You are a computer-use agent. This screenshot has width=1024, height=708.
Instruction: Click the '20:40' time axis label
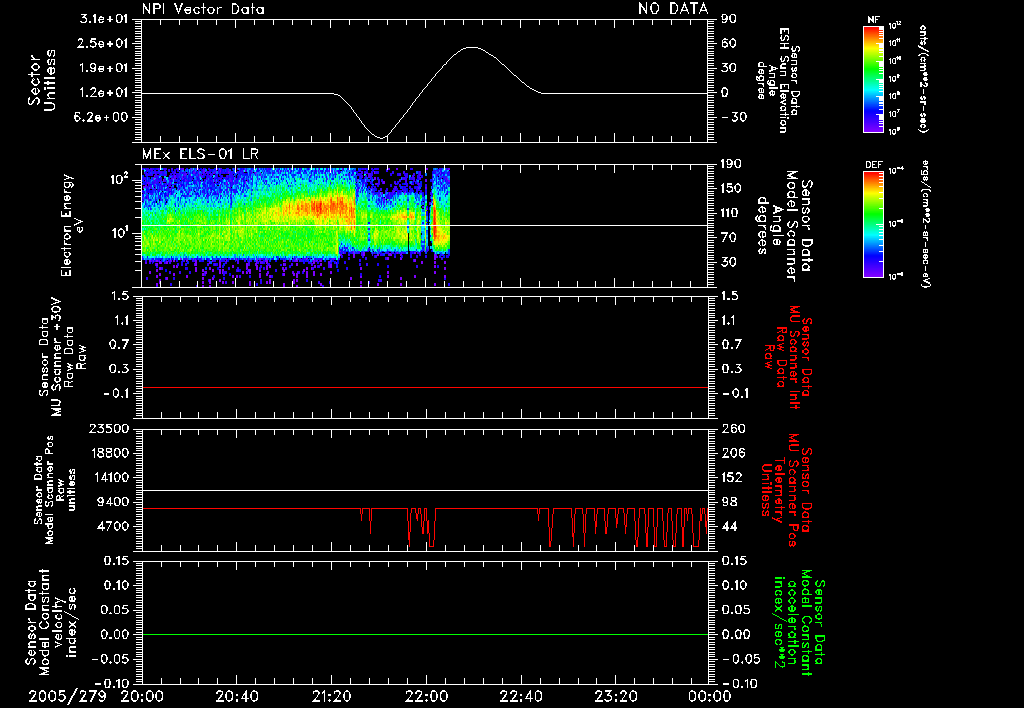tap(236, 696)
